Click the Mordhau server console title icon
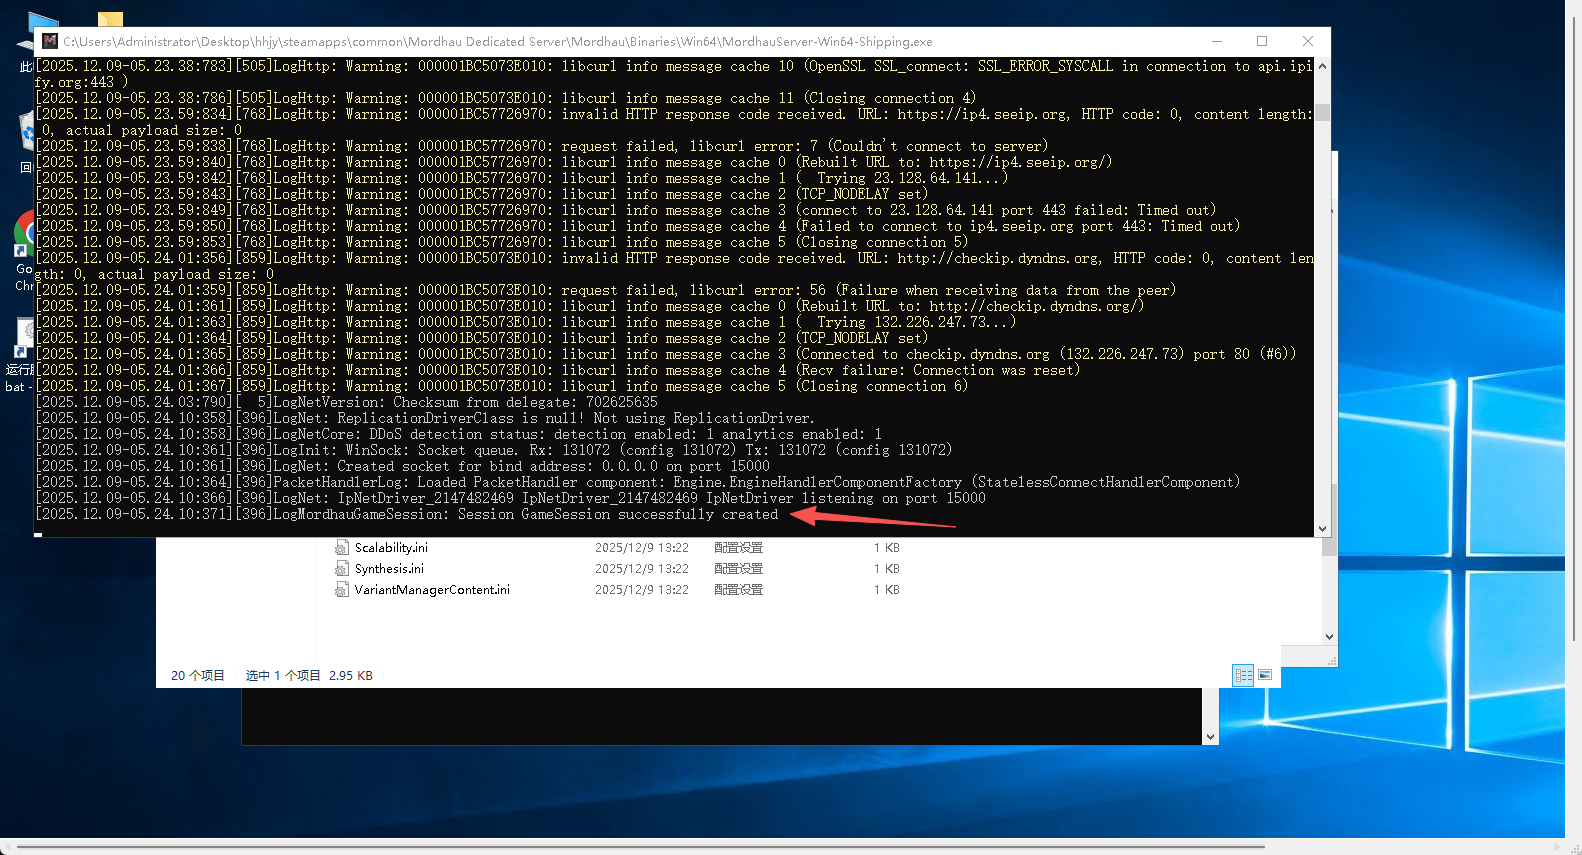The width and height of the screenshot is (1582, 855). 50,41
